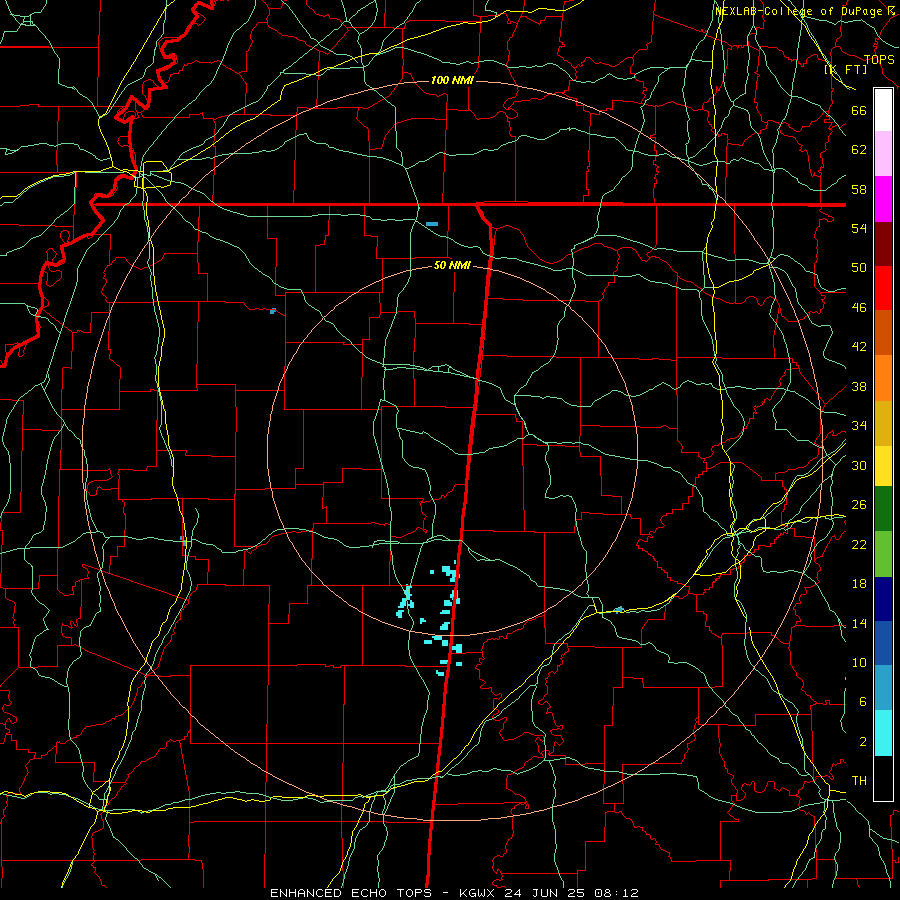This screenshot has width=900, height=900.
Task: Click the magenta 58 color band
Action: point(883,199)
